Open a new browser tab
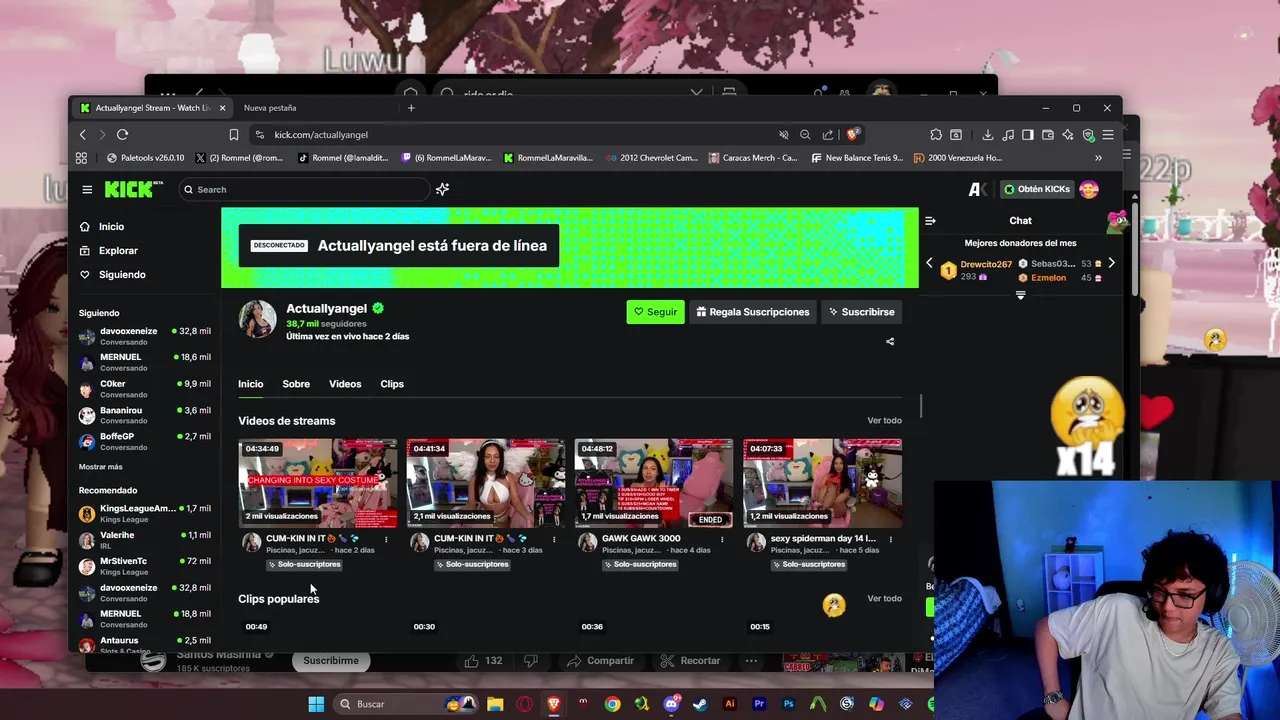Viewport: 1280px width, 720px height. click(411, 108)
